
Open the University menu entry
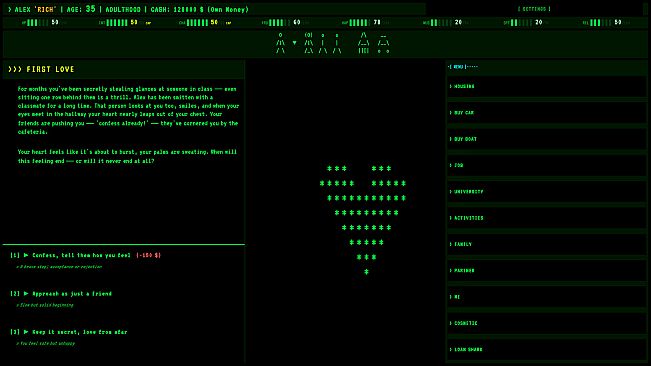point(546,192)
